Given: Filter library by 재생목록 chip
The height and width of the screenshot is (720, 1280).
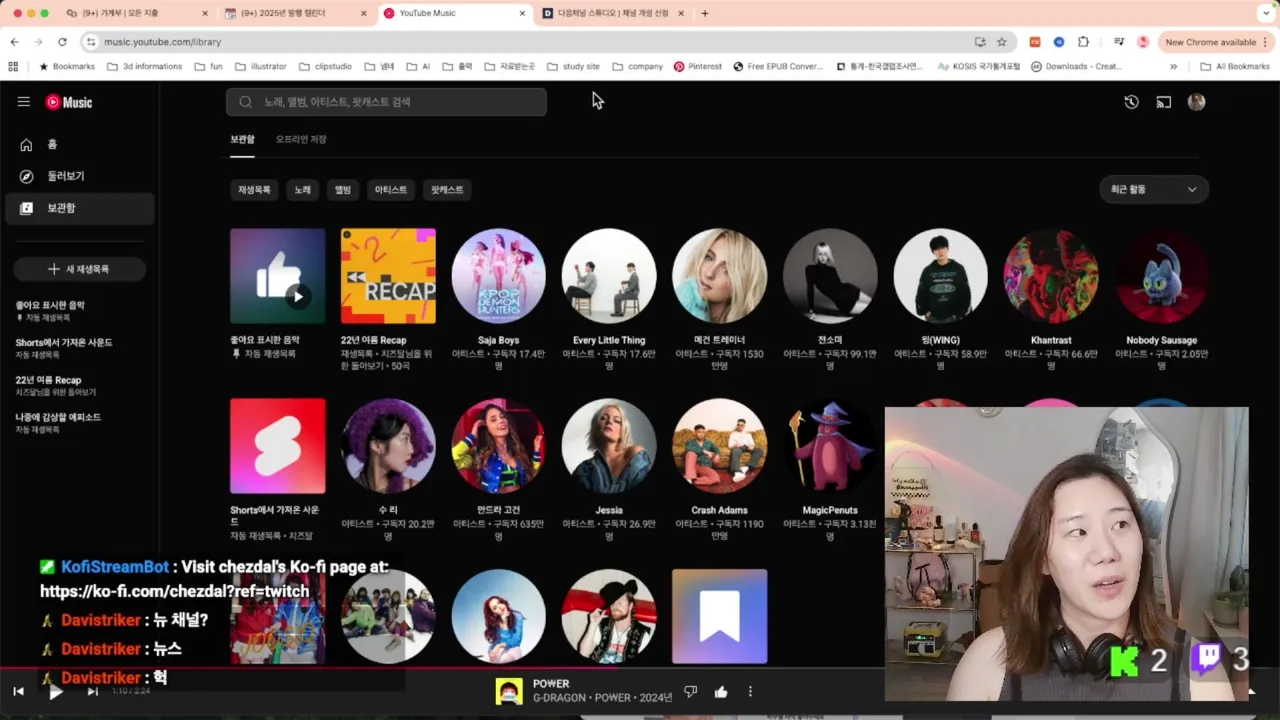Looking at the screenshot, I should (254, 189).
